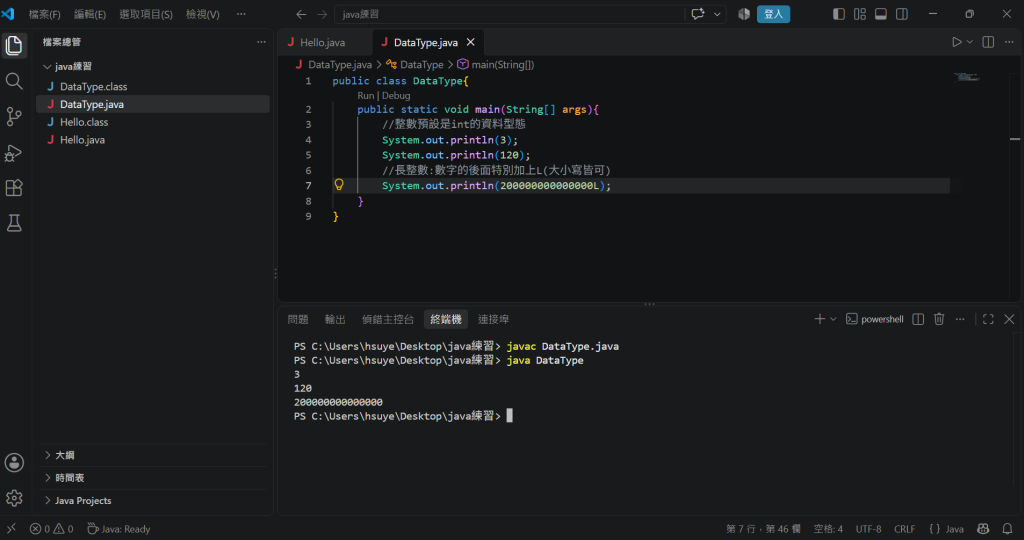Open new terminal profile dropdown arrow
This screenshot has width=1024, height=540.
coord(833,319)
